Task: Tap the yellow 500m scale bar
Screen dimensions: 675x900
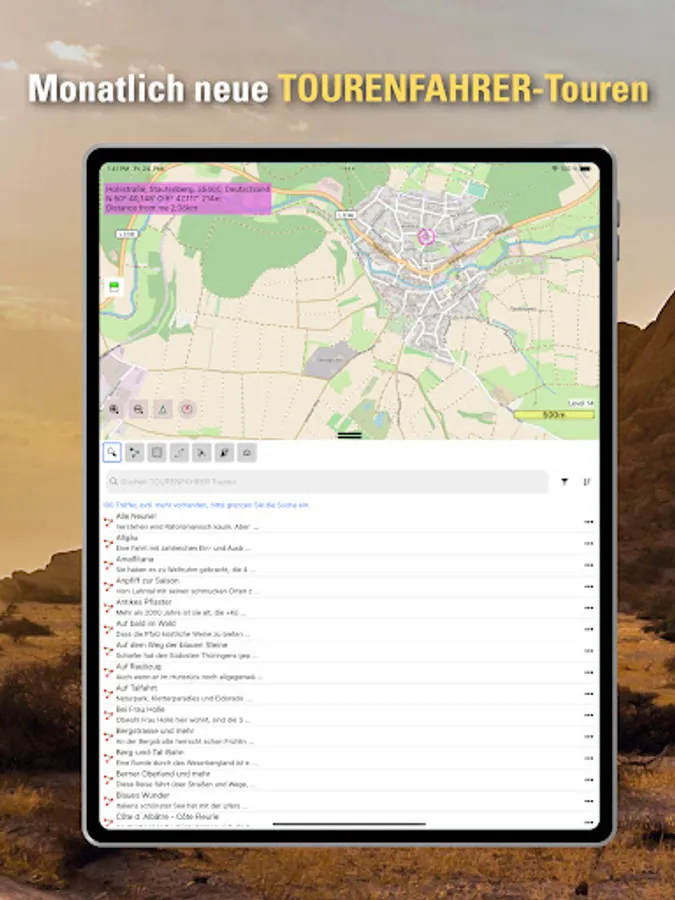Action: [554, 414]
